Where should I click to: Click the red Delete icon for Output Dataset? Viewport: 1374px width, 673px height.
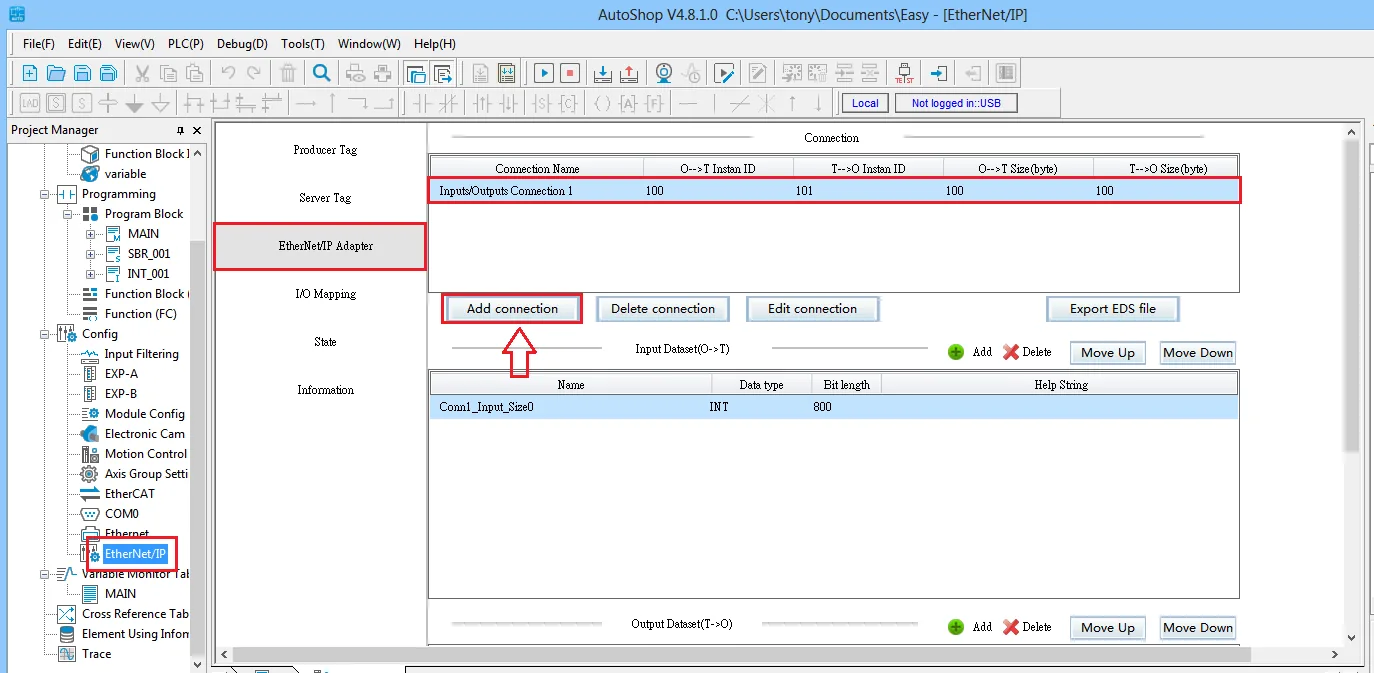point(1011,627)
